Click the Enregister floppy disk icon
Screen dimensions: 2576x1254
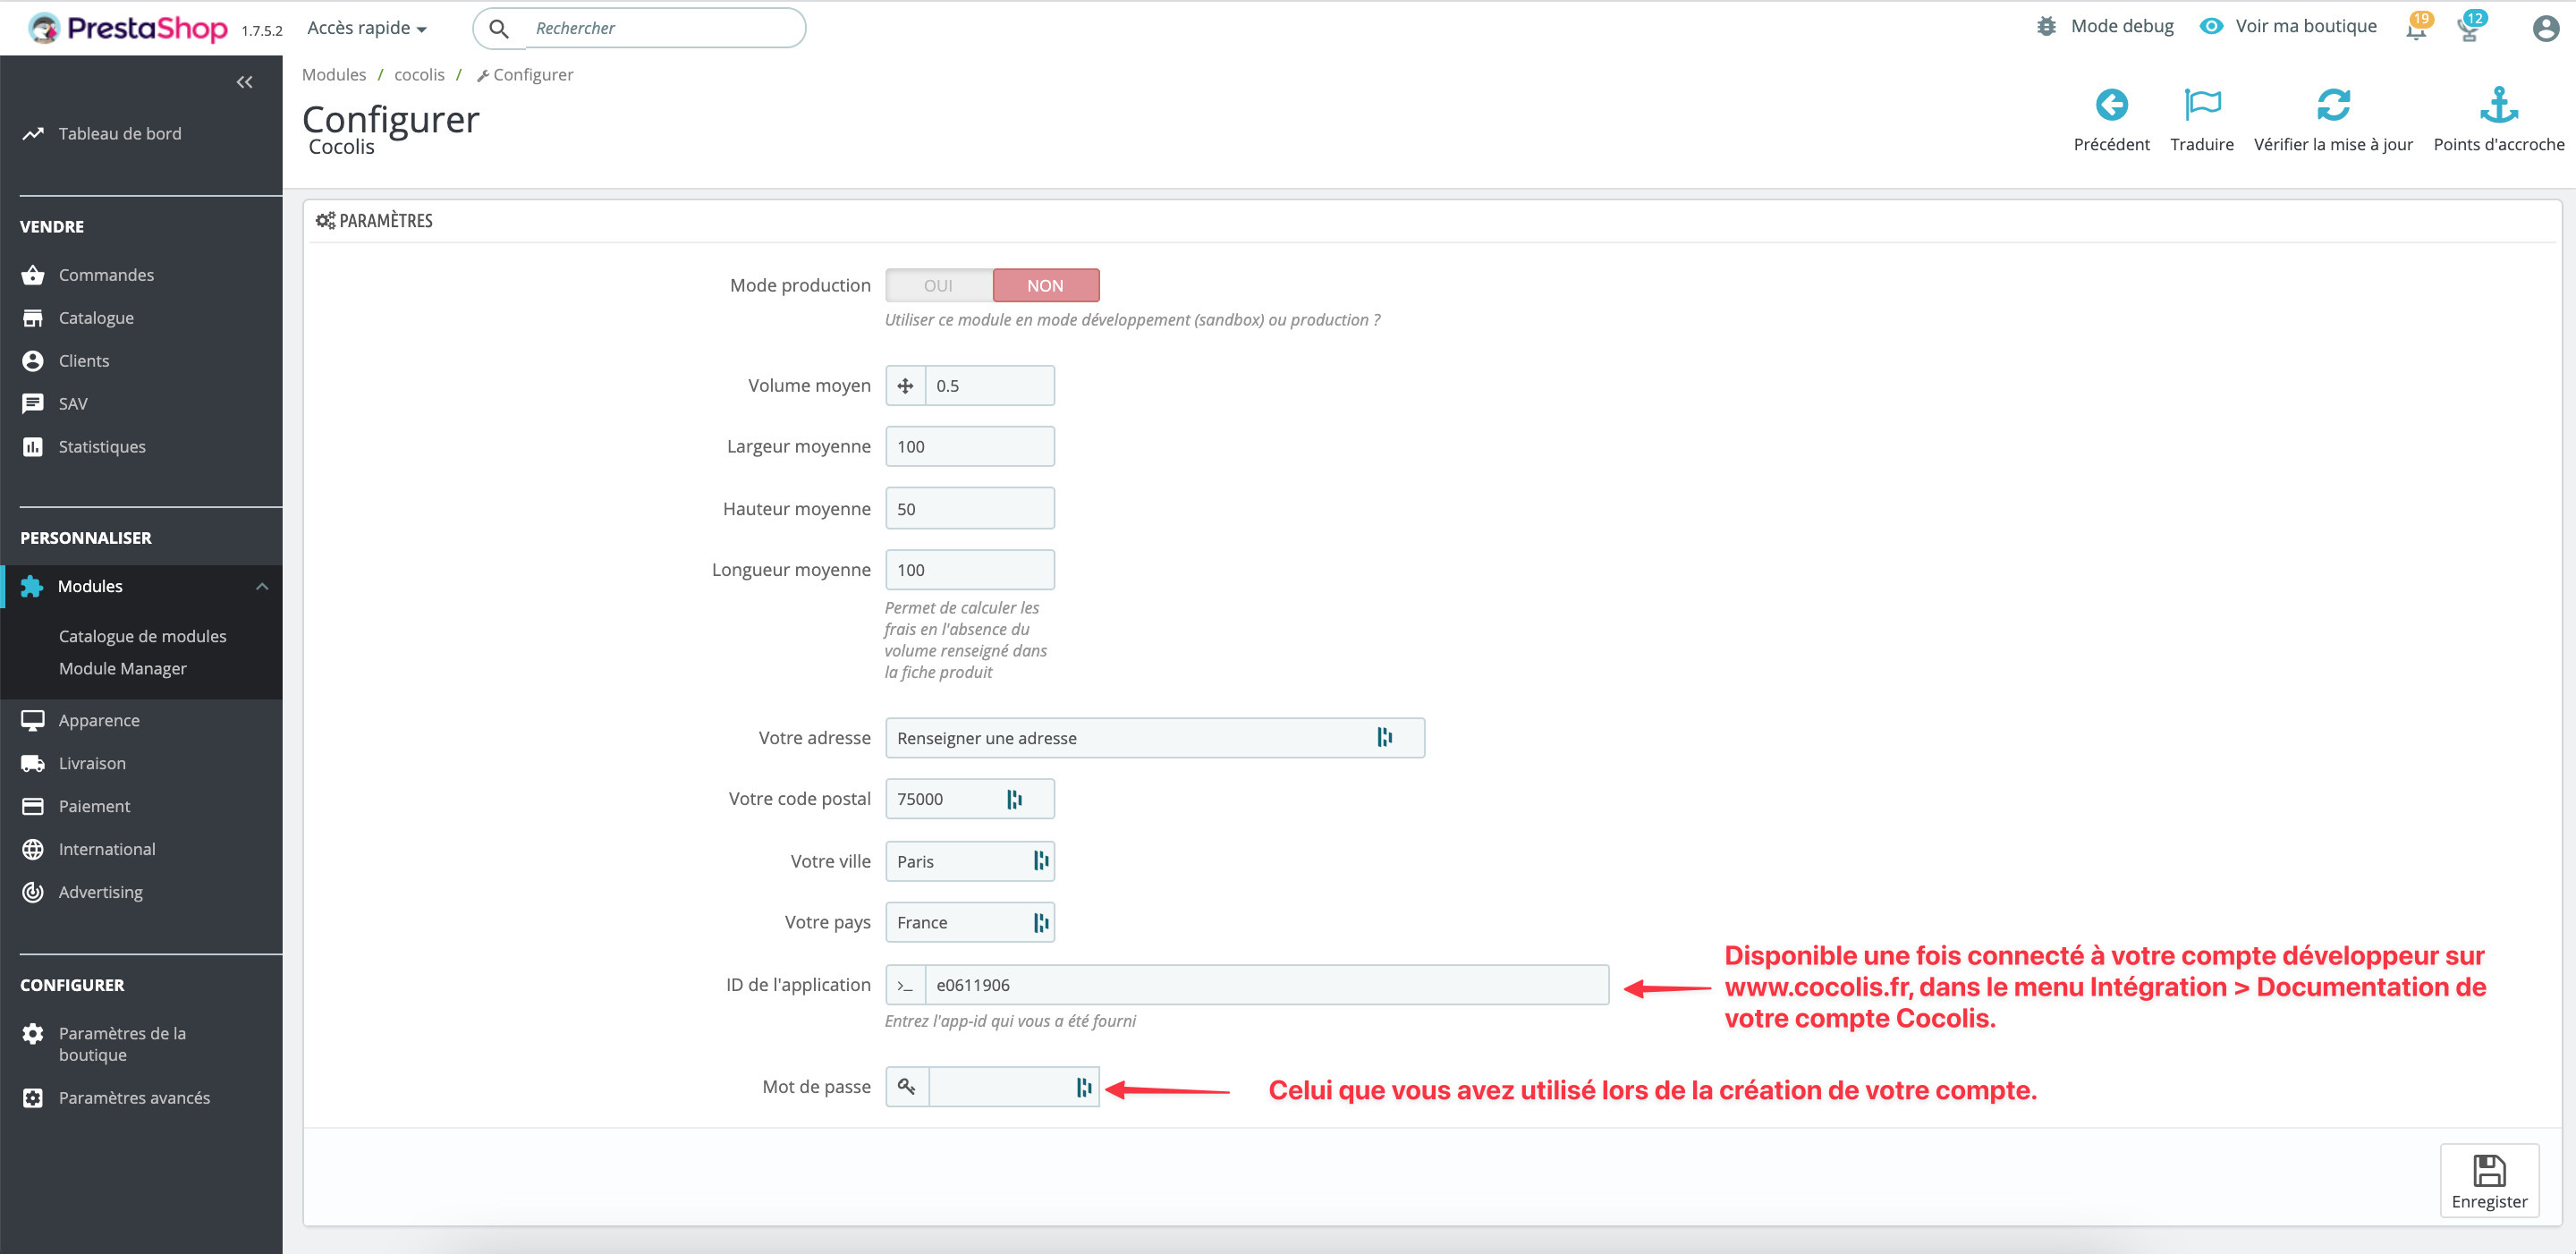click(x=2489, y=1170)
